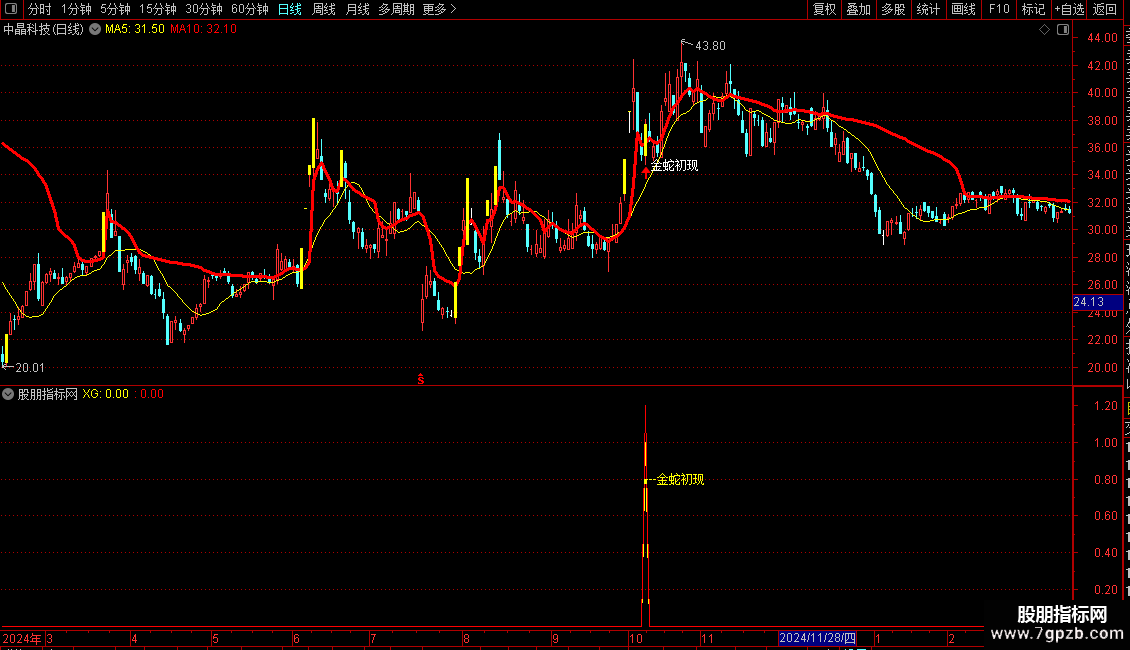Click the 金蛇初现 signal label on main chart
This screenshot has height=650, width=1130.
(675, 166)
